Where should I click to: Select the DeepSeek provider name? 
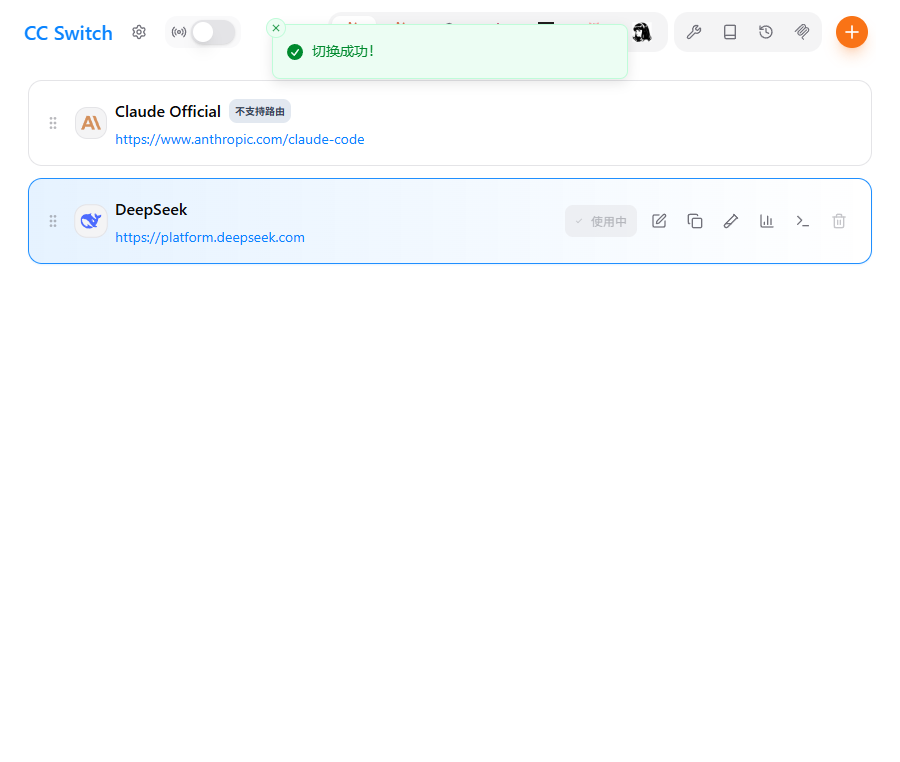pyautogui.click(x=151, y=209)
